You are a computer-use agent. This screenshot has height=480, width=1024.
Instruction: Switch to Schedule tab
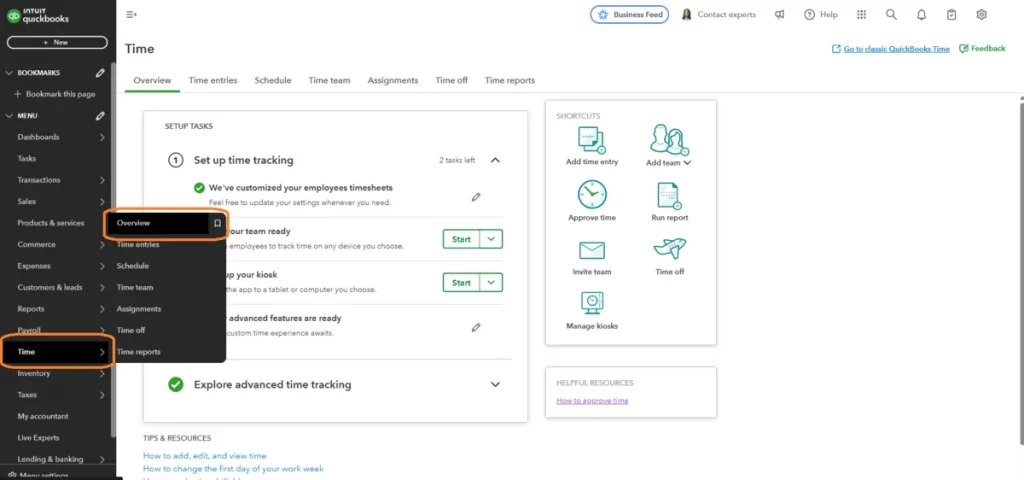[273, 80]
